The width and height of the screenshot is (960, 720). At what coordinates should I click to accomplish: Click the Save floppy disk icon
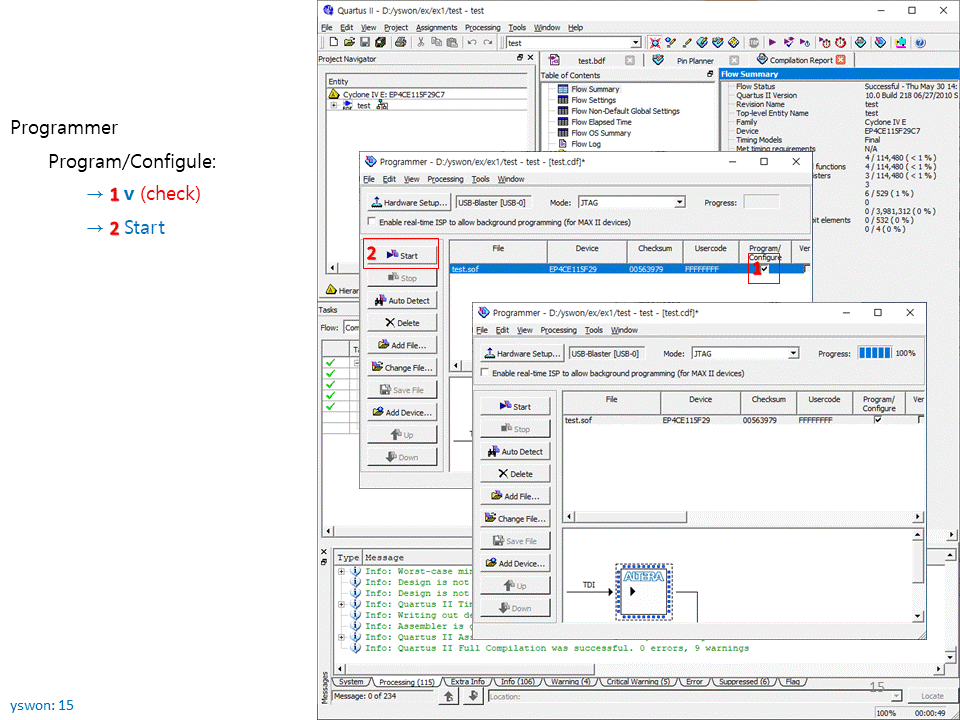[x=364, y=42]
